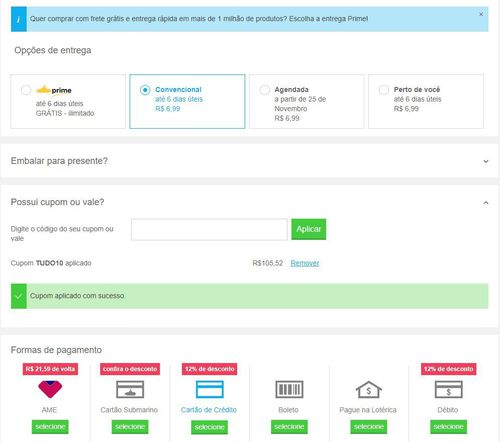Select the Convencional delivery radio button
Viewport: 500px width, 442px height.
point(145,90)
